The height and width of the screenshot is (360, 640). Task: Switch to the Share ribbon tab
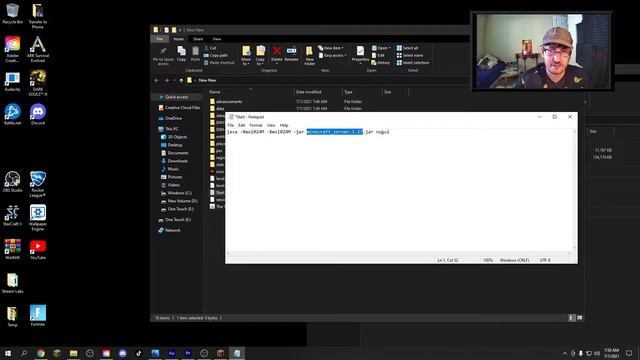pyautogui.click(x=198, y=39)
